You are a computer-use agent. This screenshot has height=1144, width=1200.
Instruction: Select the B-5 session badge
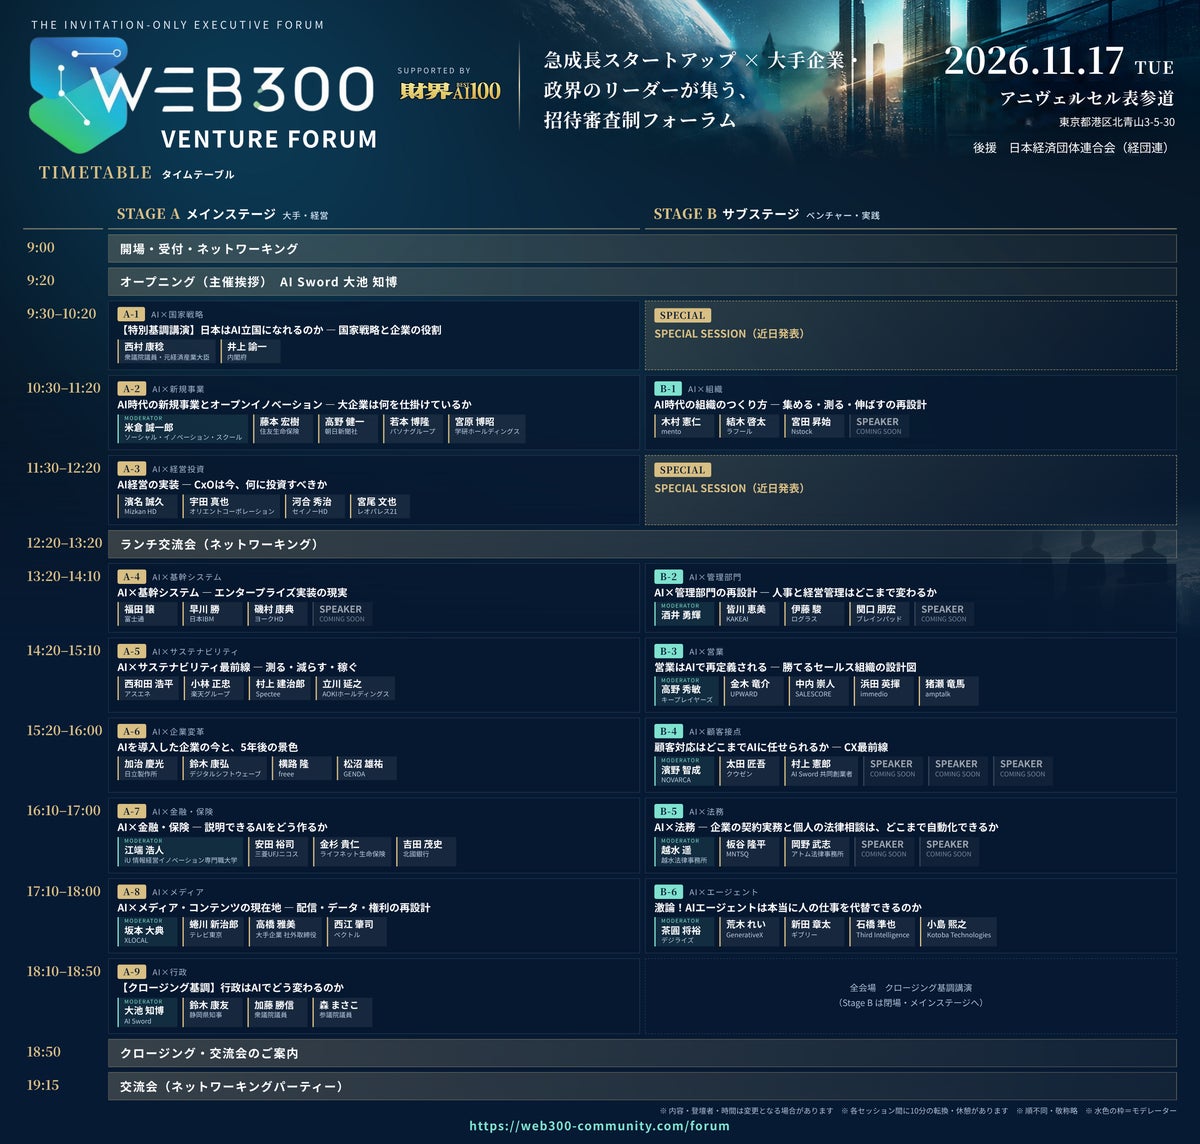pos(668,811)
